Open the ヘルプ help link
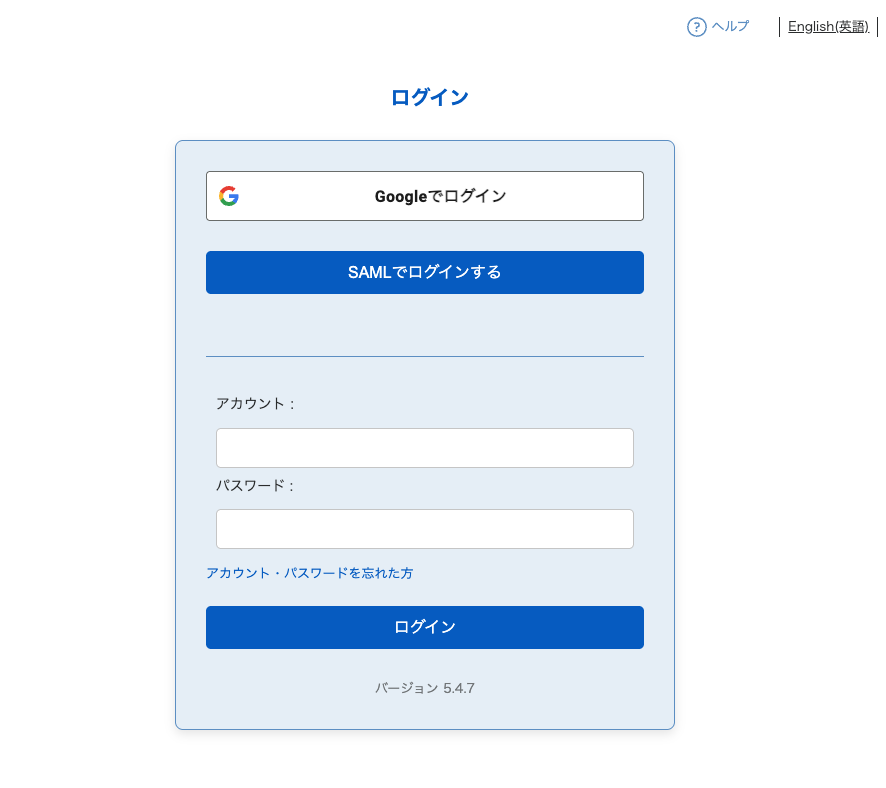The image size is (886, 788). click(730, 26)
